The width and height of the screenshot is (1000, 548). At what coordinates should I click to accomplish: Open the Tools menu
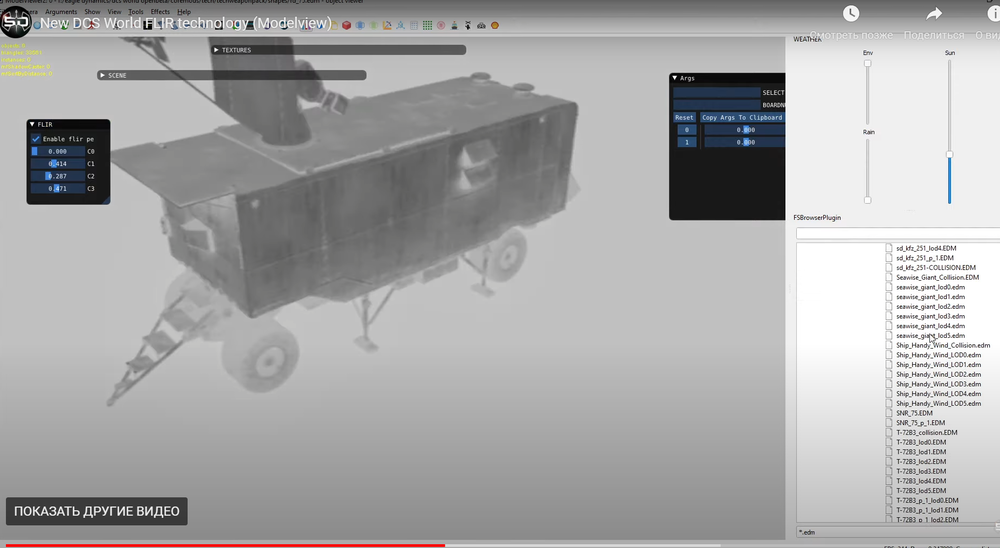click(x=136, y=11)
